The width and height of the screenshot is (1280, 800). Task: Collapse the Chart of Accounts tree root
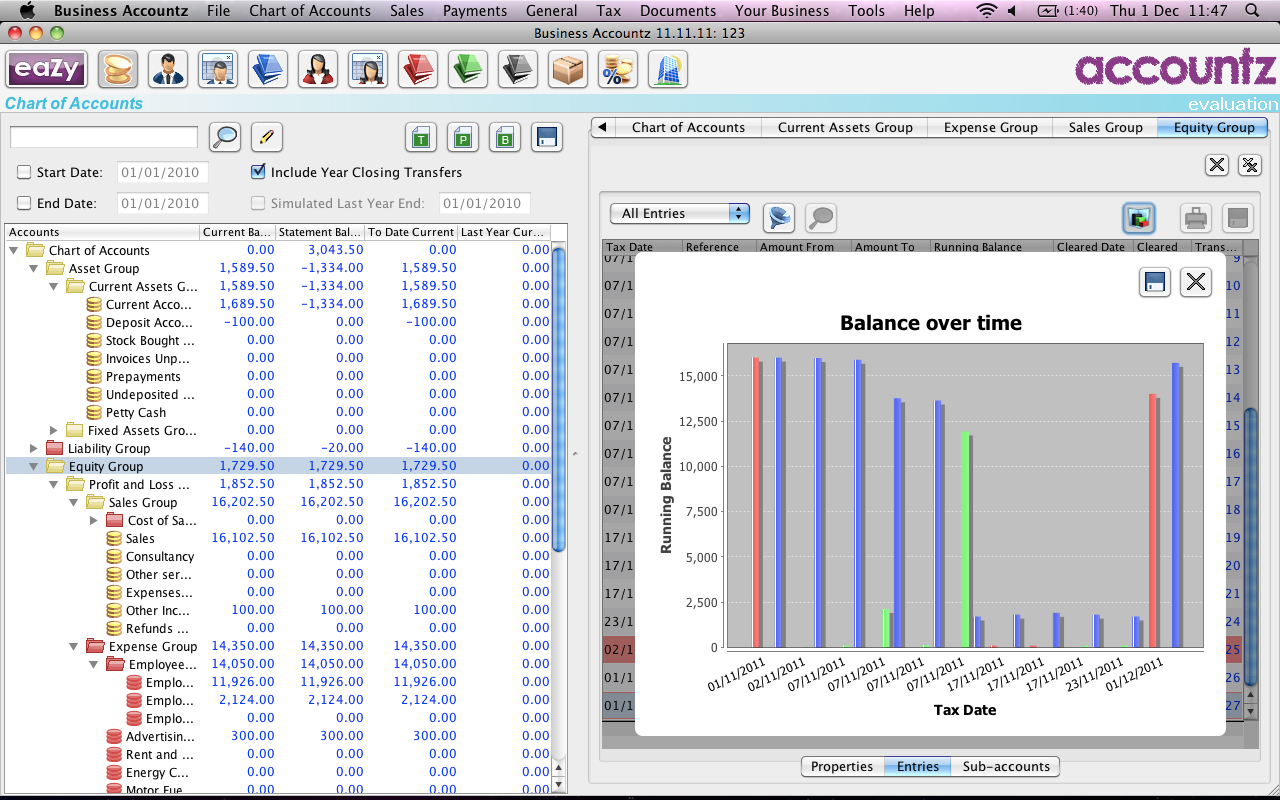[x=14, y=250]
